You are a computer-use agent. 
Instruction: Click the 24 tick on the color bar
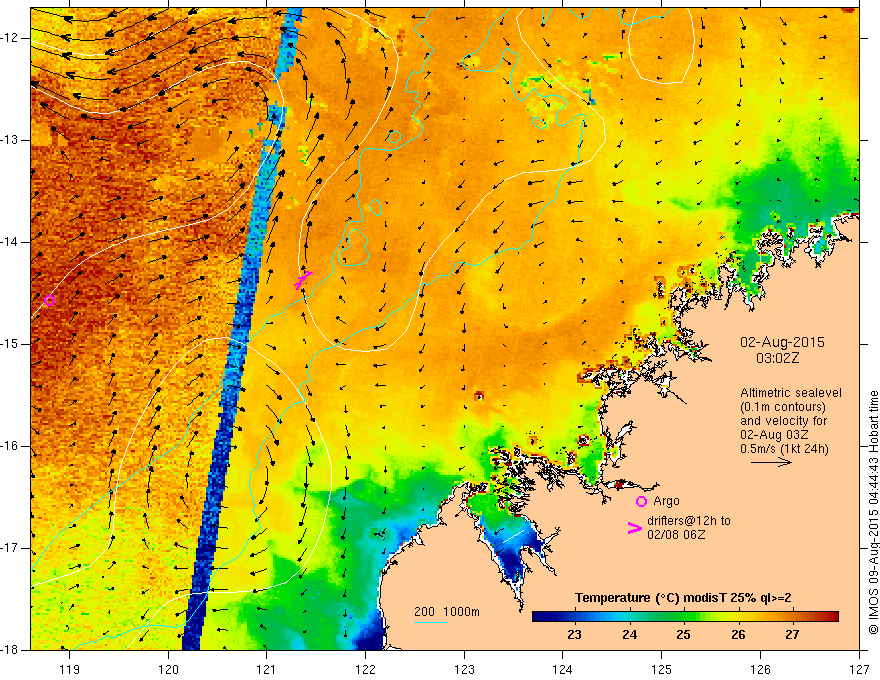[630, 635]
